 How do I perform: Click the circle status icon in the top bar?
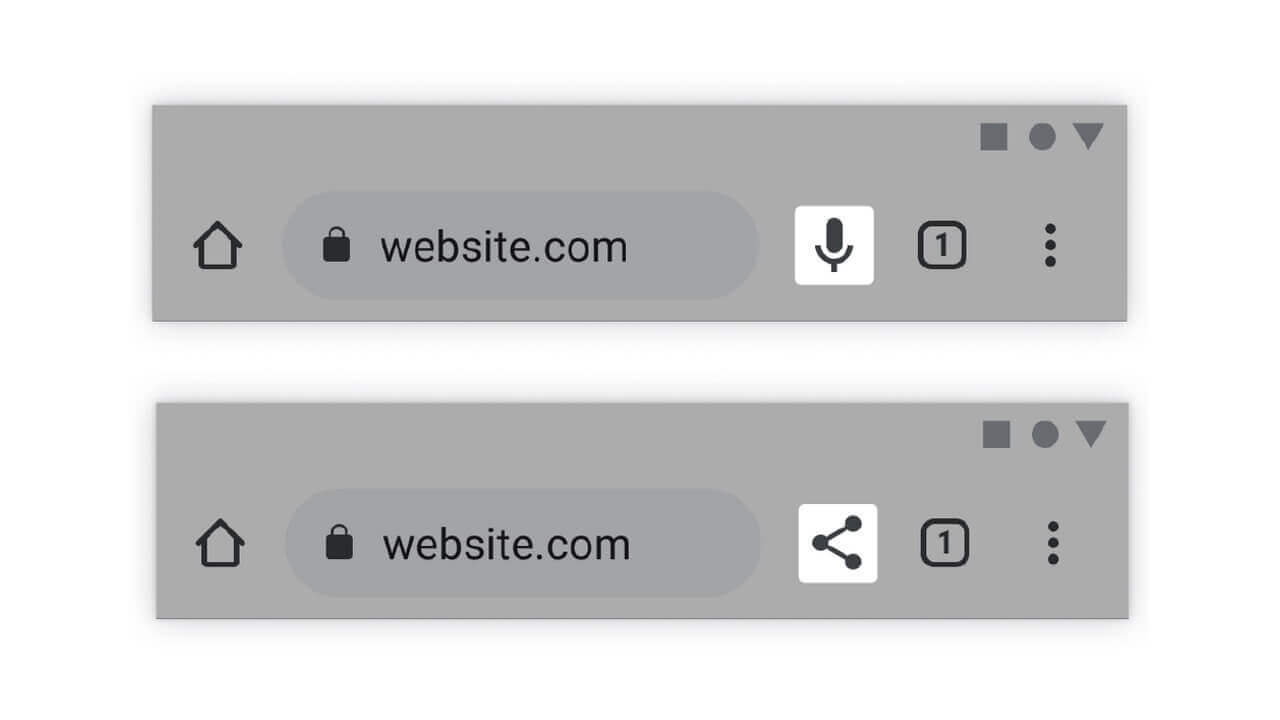click(1042, 137)
